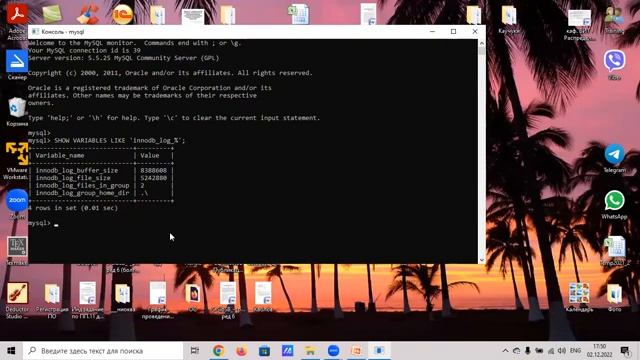This screenshot has width=640, height=360.
Task: Show hidden system tray icons
Action: click(x=505, y=351)
